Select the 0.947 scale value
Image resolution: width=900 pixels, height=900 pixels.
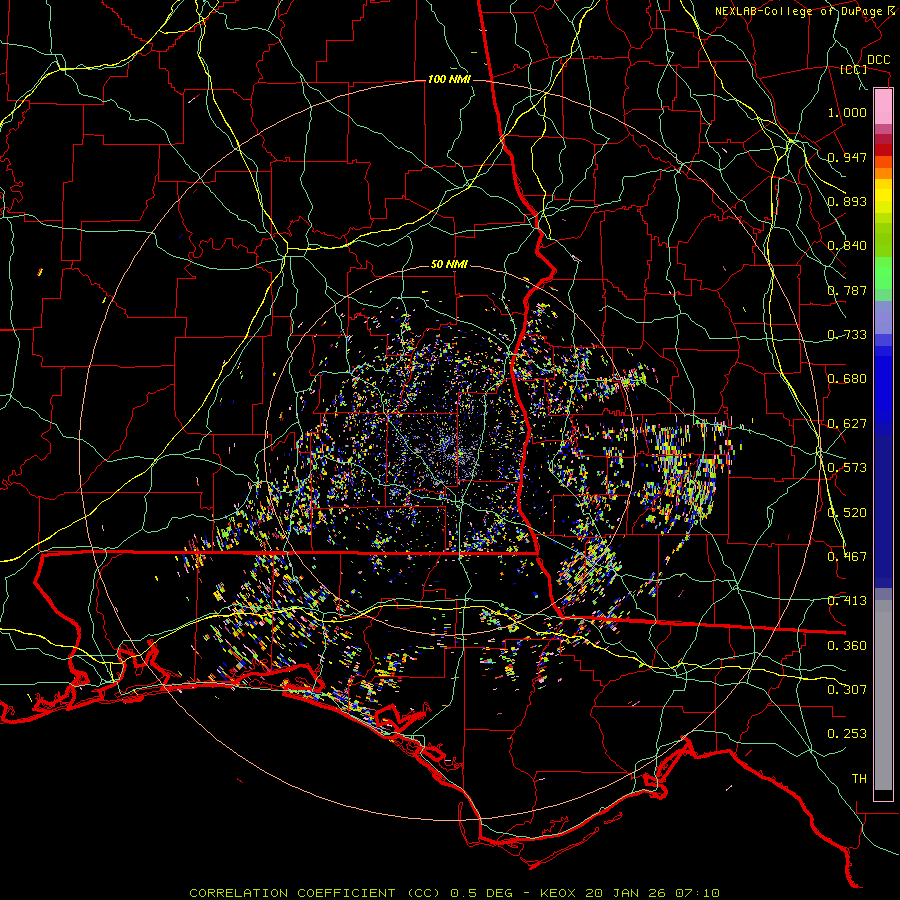847,157
